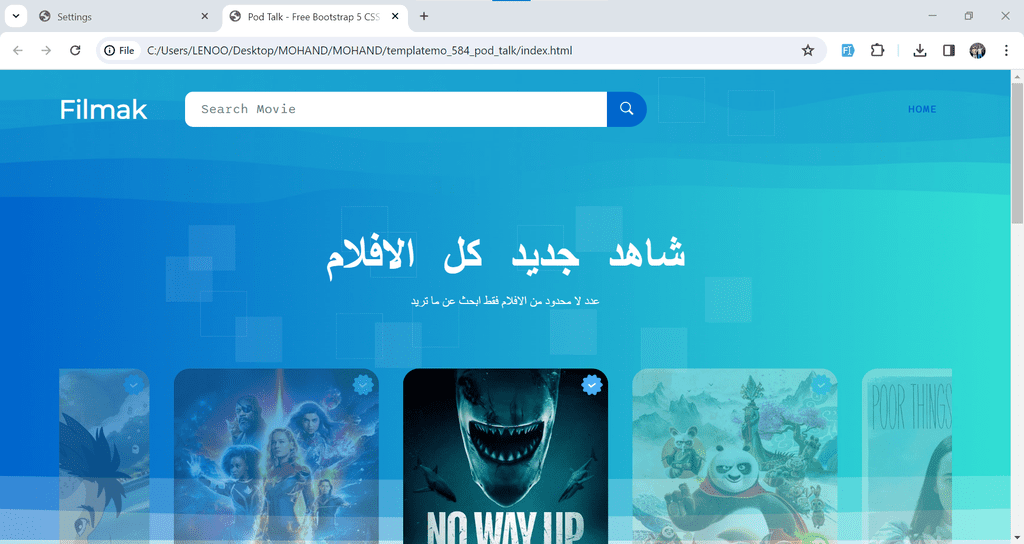Click verified badge on No Way Up poster
This screenshot has height=544, width=1024.
592,385
